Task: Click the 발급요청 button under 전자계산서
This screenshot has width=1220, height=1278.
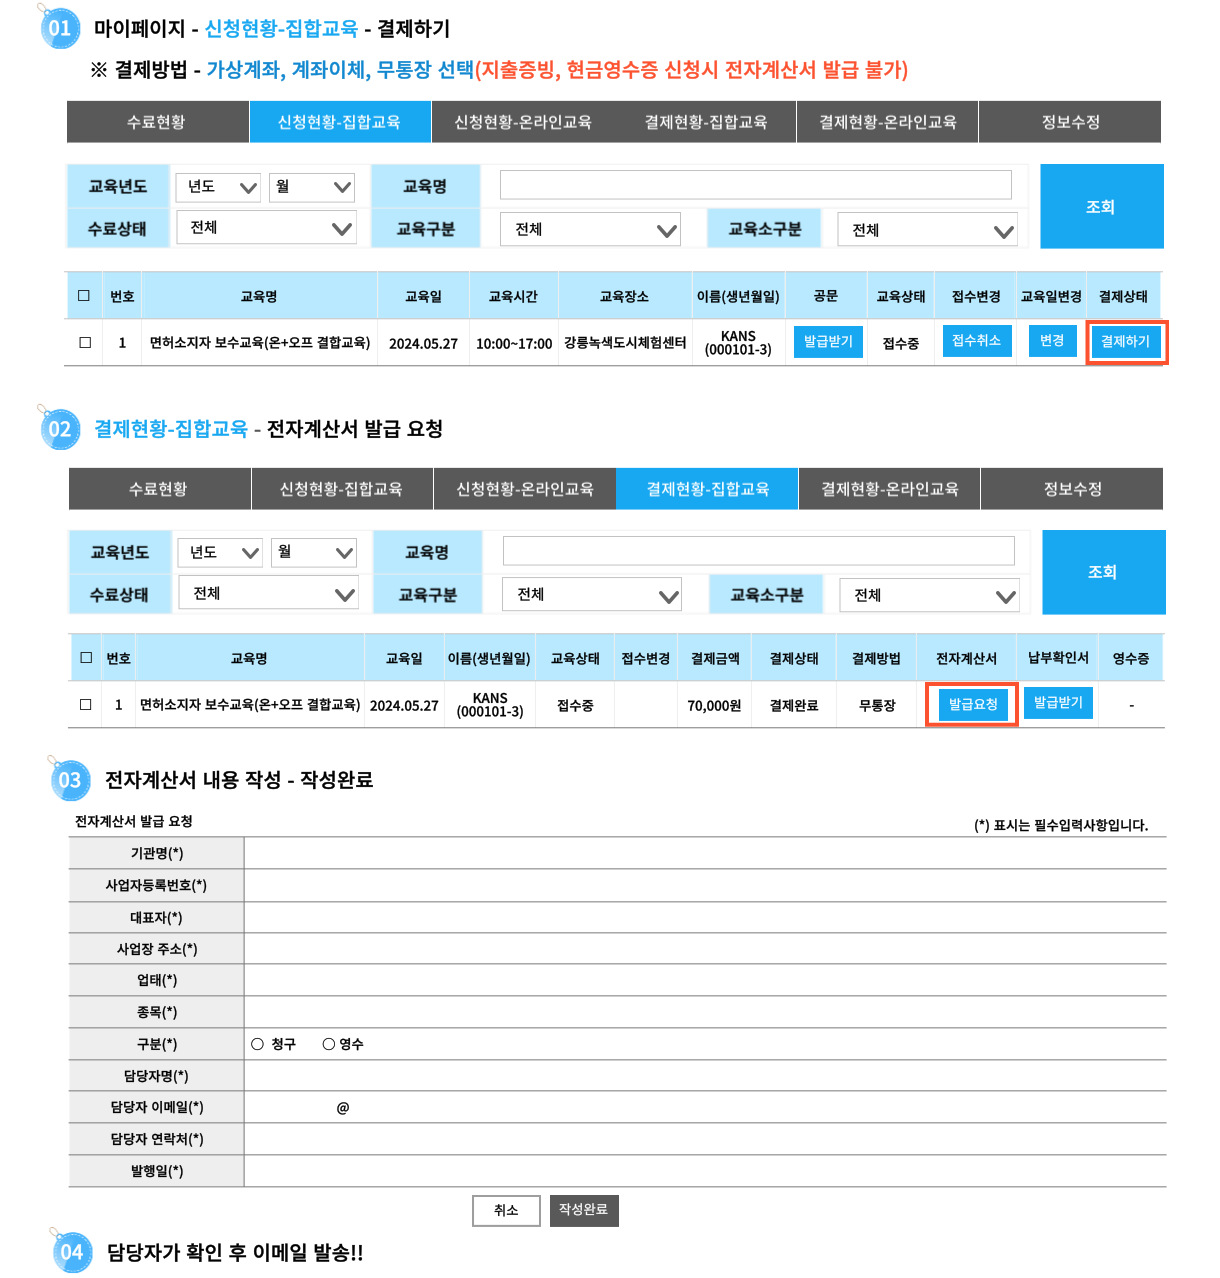Action: (972, 704)
